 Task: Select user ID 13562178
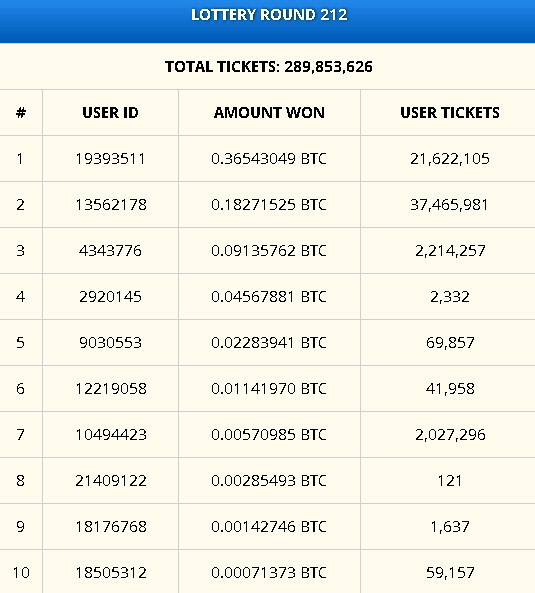click(x=111, y=205)
